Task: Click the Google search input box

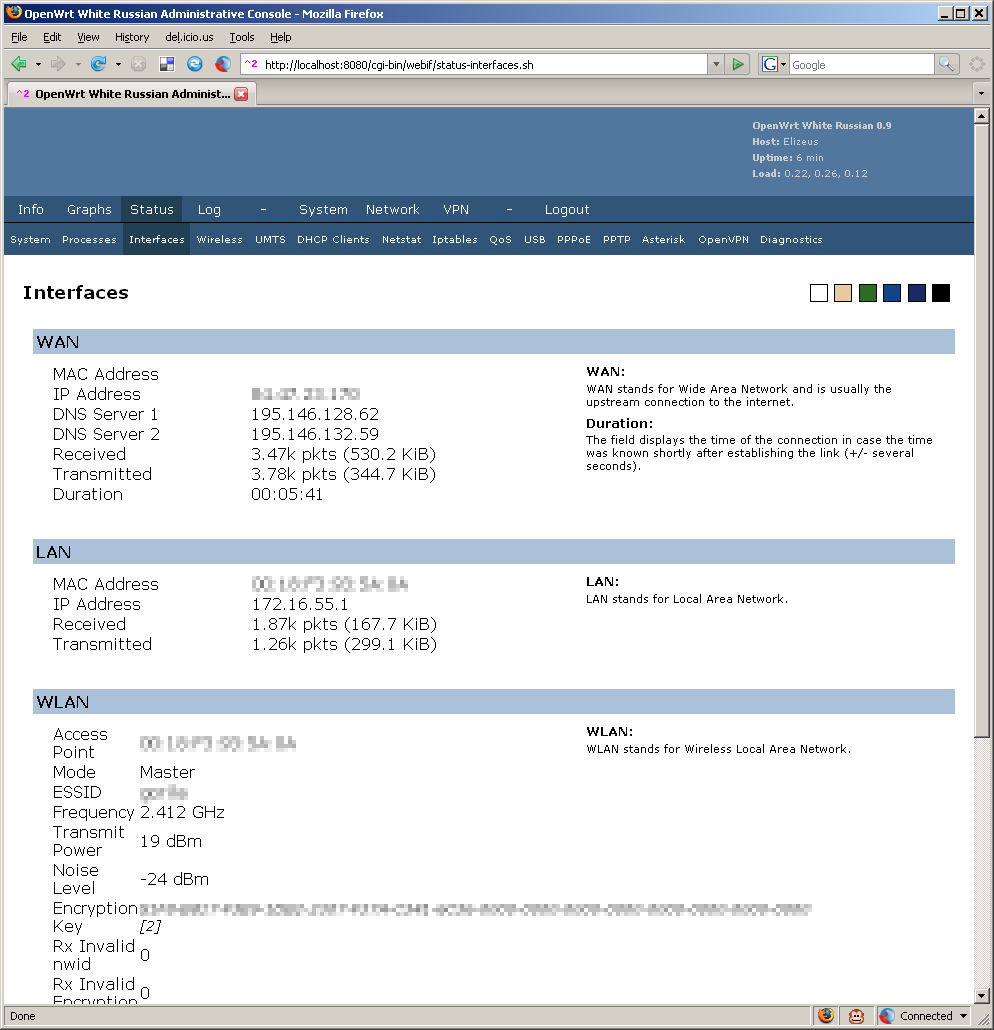Action: [x=861, y=64]
